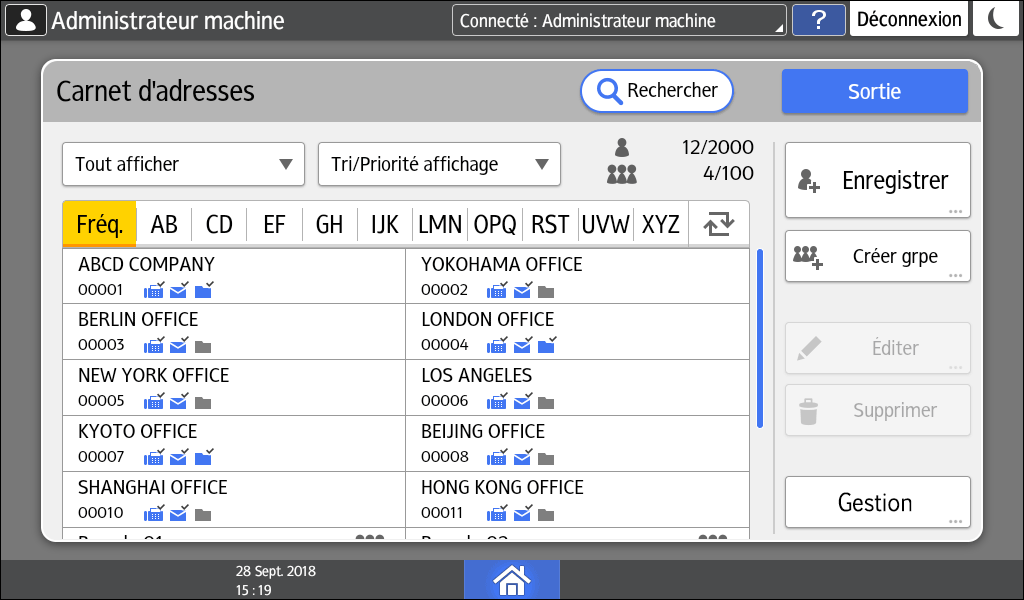This screenshot has width=1024, height=600.
Task: Click folder icon for LONDON OFFICE
Action: coord(546,346)
